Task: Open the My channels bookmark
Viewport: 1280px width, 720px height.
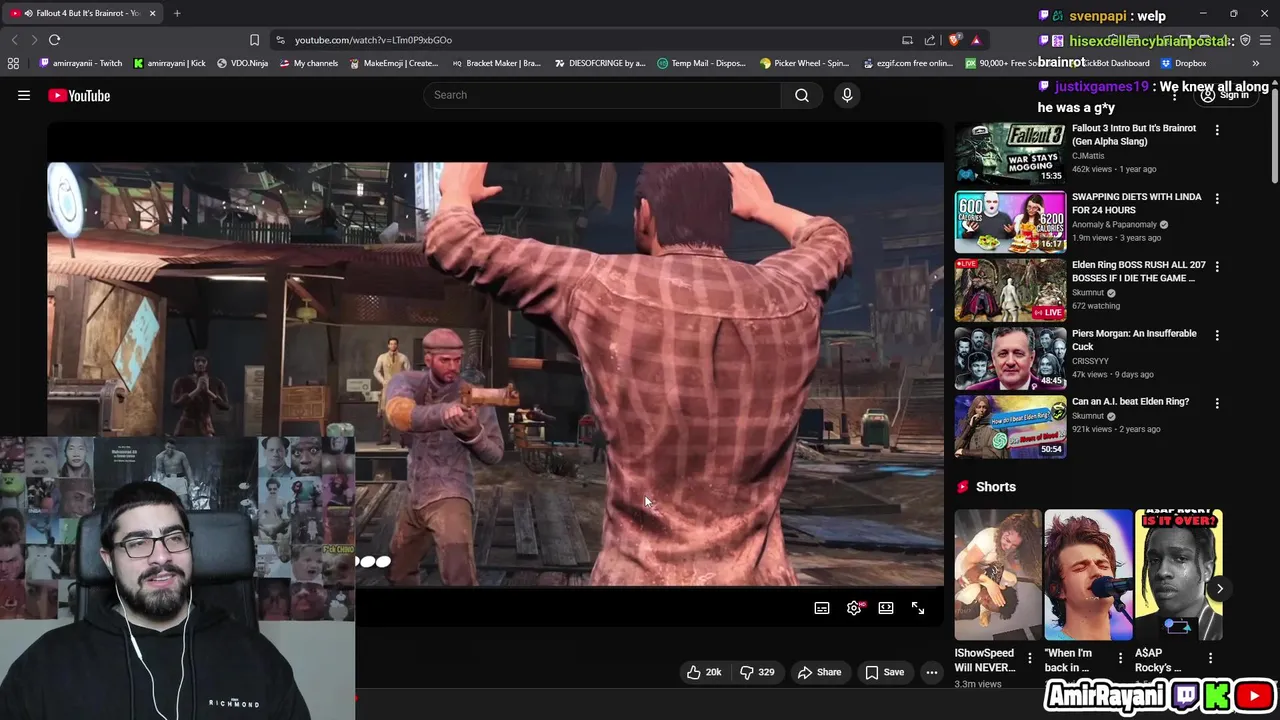Action: coord(309,63)
